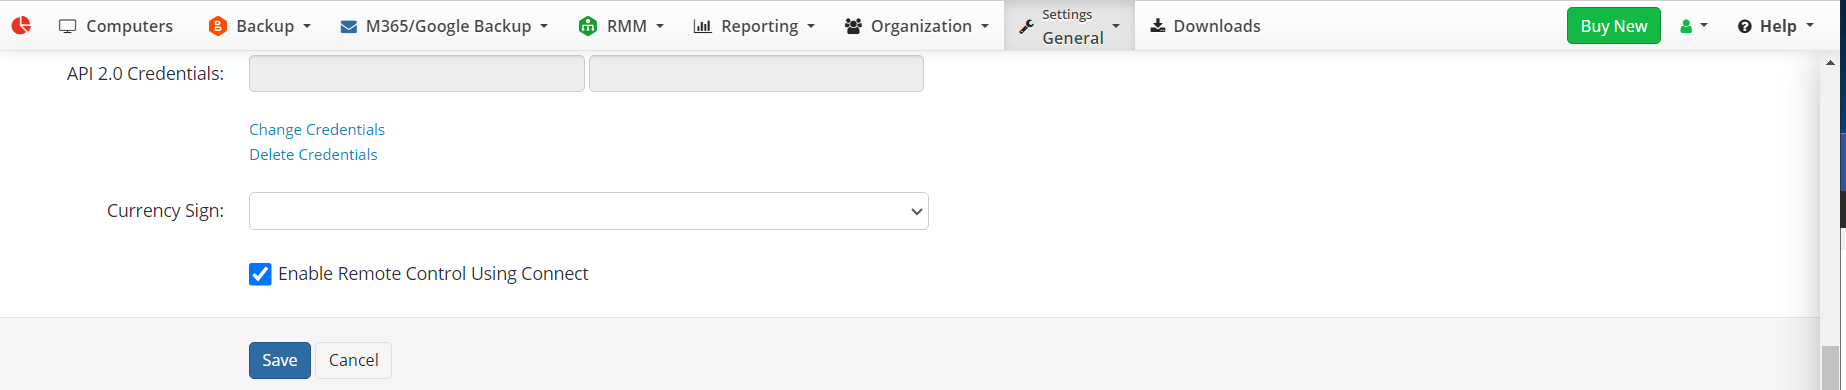
Task: Click the green RMM icon
Action: [588, 26]
